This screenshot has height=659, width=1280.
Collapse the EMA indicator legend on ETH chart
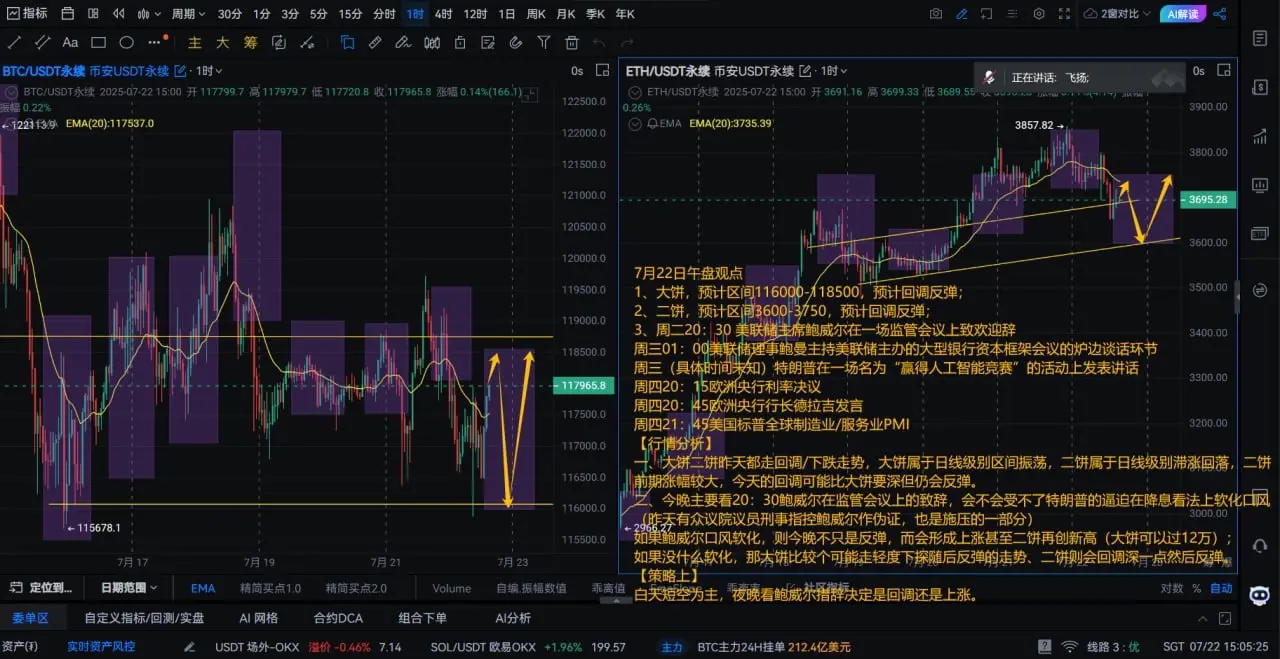[635, 123]
